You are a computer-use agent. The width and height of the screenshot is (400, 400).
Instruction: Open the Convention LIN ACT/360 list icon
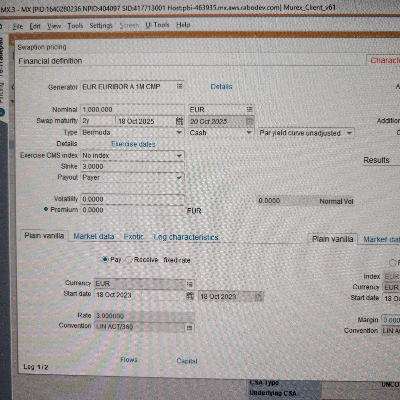pyautogui.click(x=189, y=328)
